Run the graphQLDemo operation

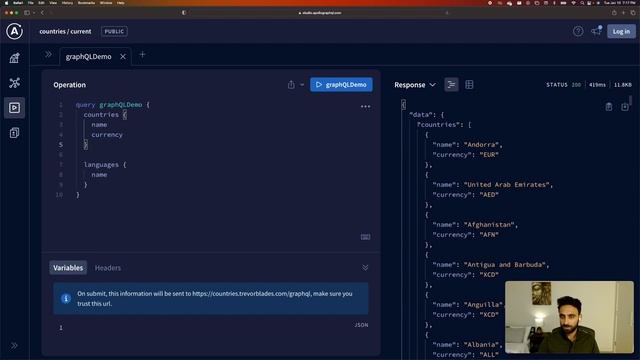(341, 84)
